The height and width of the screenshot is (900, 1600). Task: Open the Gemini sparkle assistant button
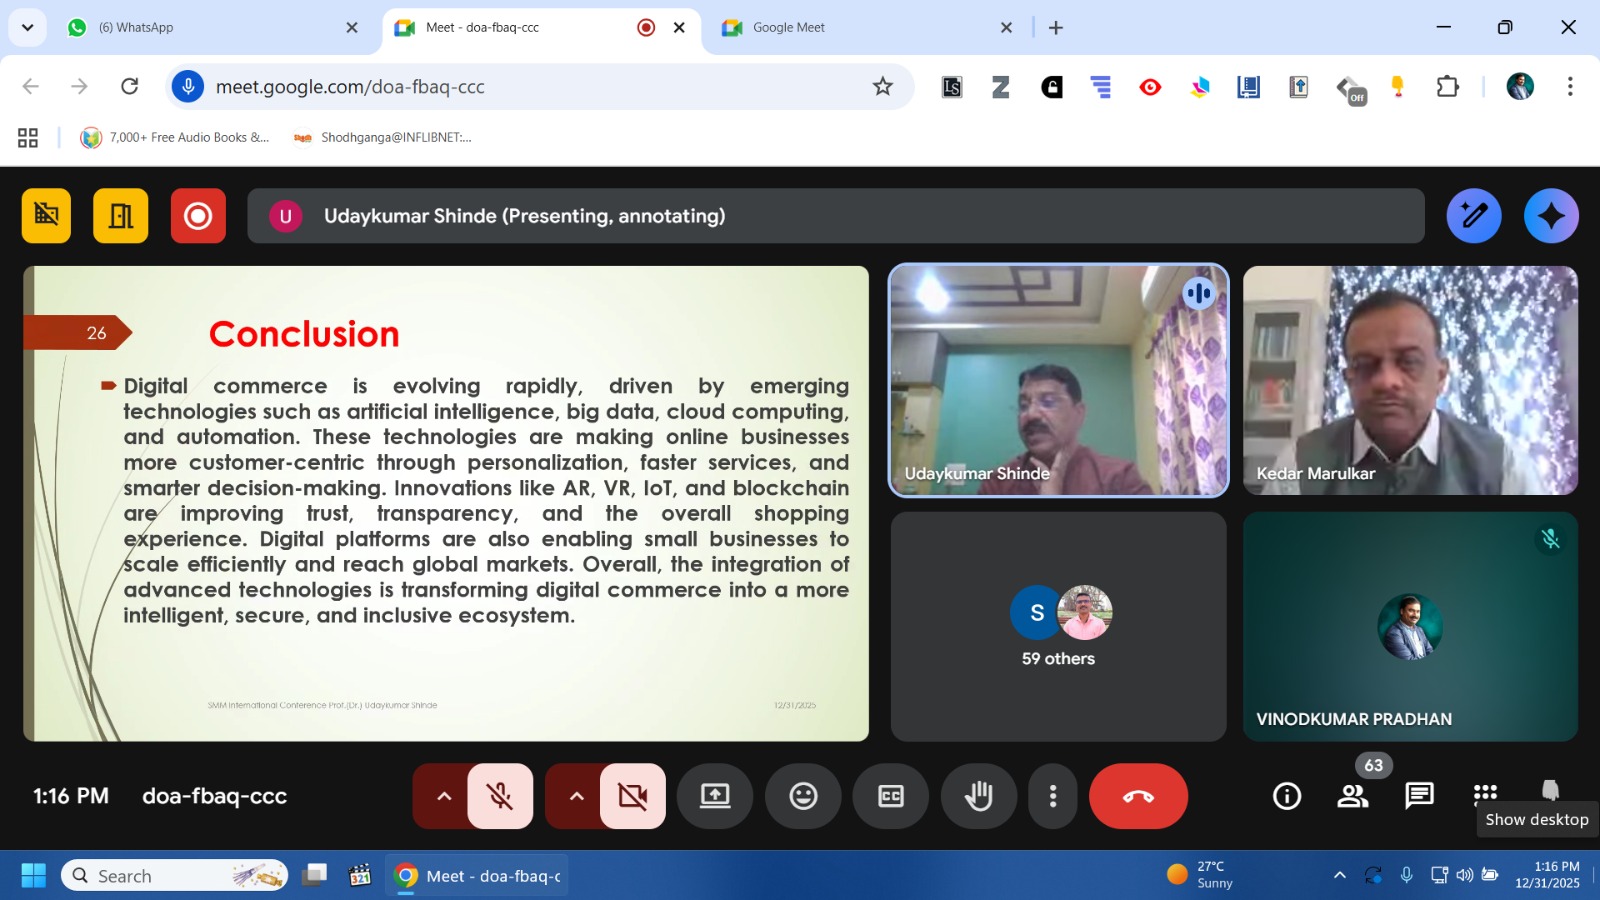pos(1551,216)
